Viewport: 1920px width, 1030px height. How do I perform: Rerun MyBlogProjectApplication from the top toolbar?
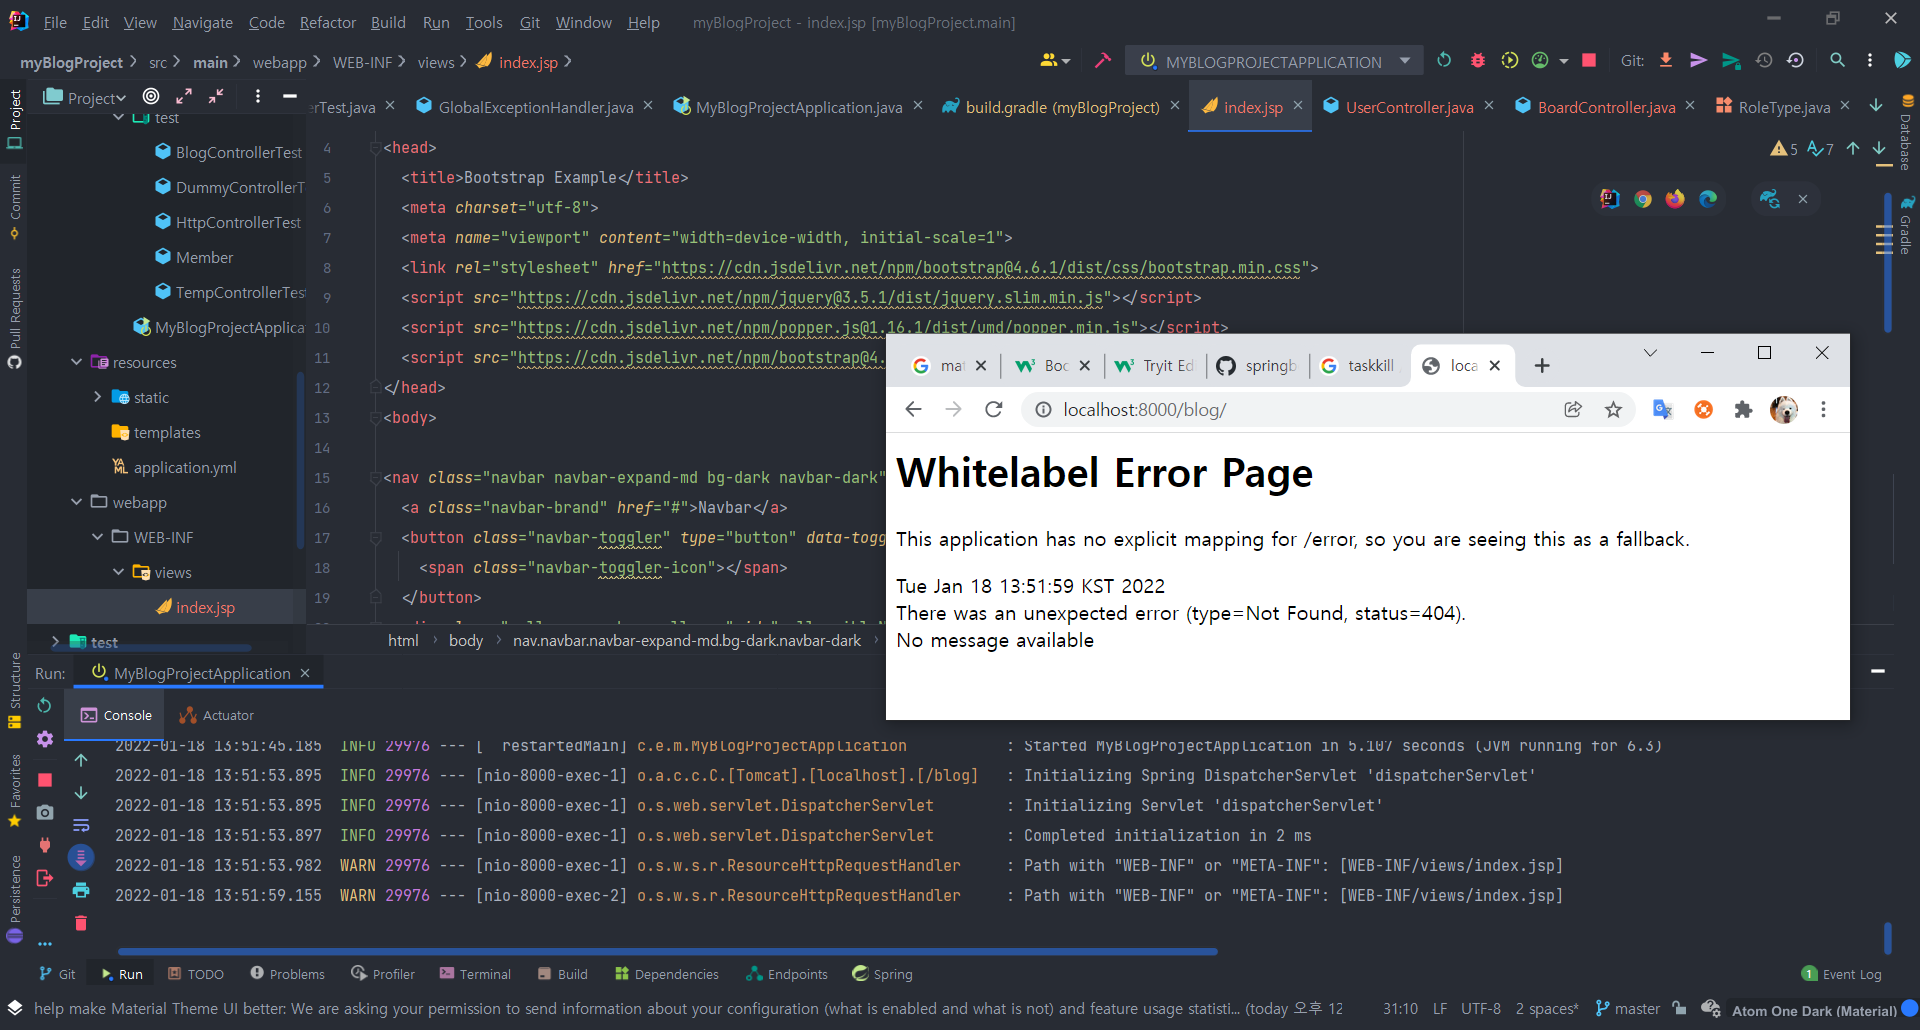(x=1444, y=61)
